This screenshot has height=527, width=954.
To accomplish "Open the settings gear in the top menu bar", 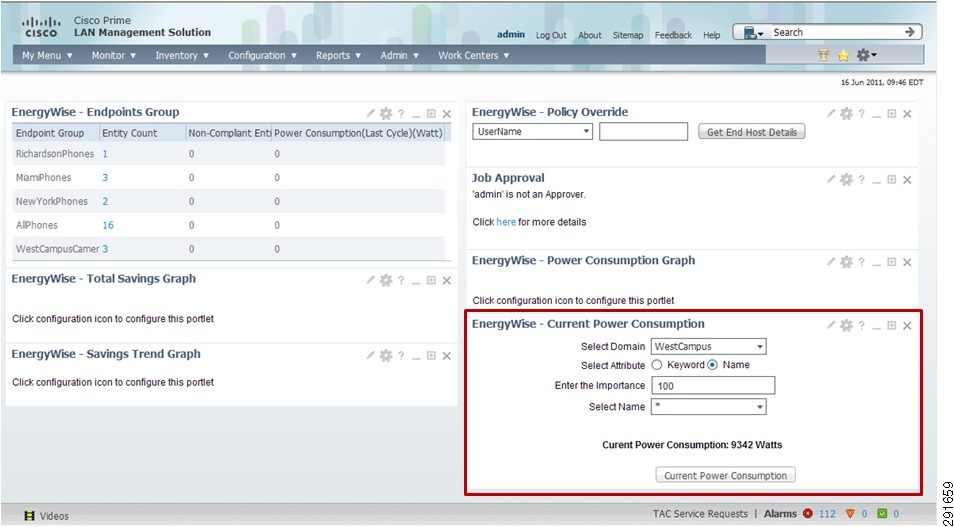I will (866, 55).
